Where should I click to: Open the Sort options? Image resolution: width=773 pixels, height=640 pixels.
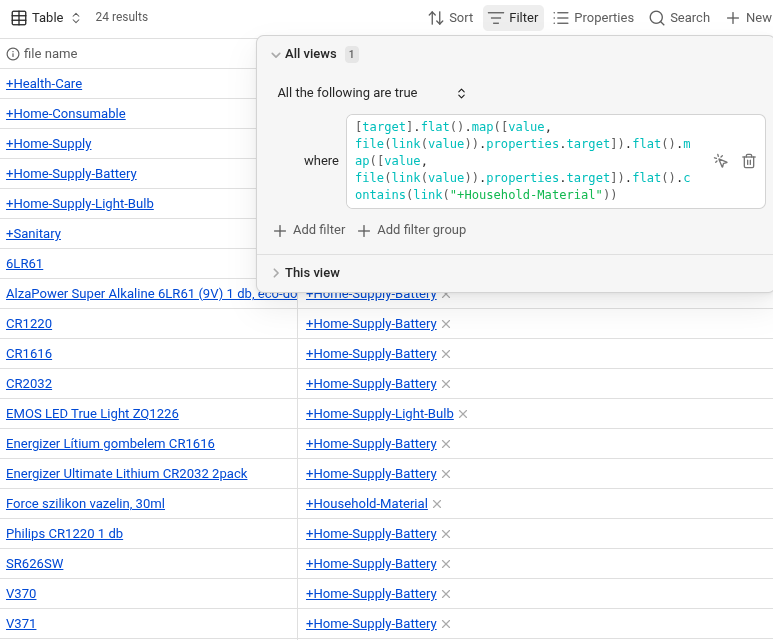450,18
